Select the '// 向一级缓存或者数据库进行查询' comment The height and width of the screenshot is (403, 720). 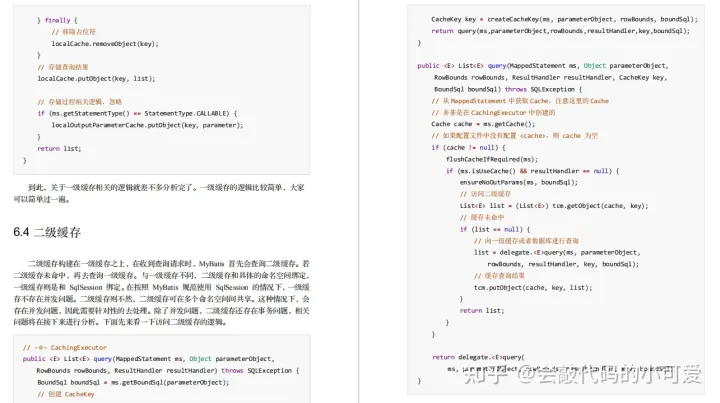526,241
